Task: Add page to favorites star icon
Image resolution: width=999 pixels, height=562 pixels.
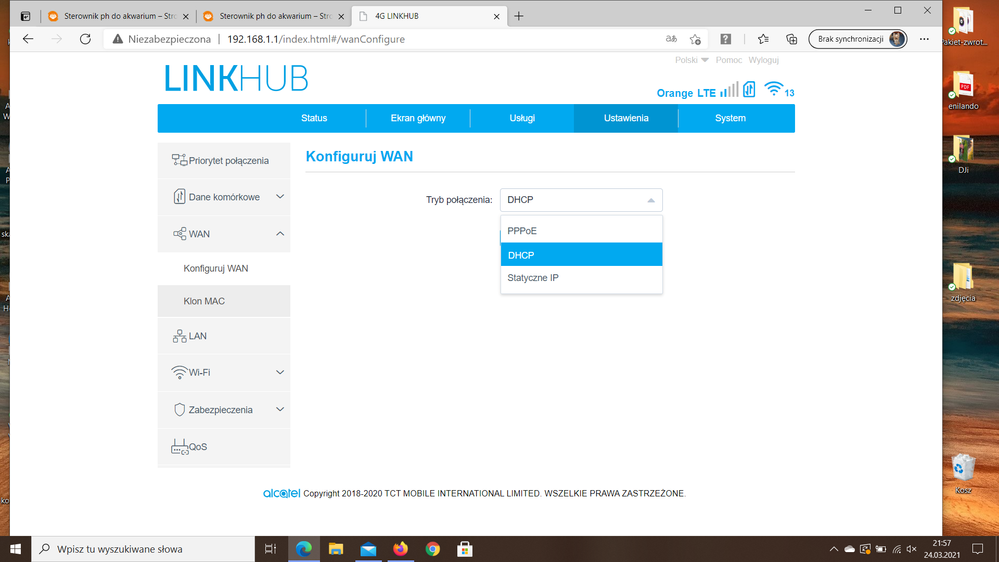Action: point(695,39)
